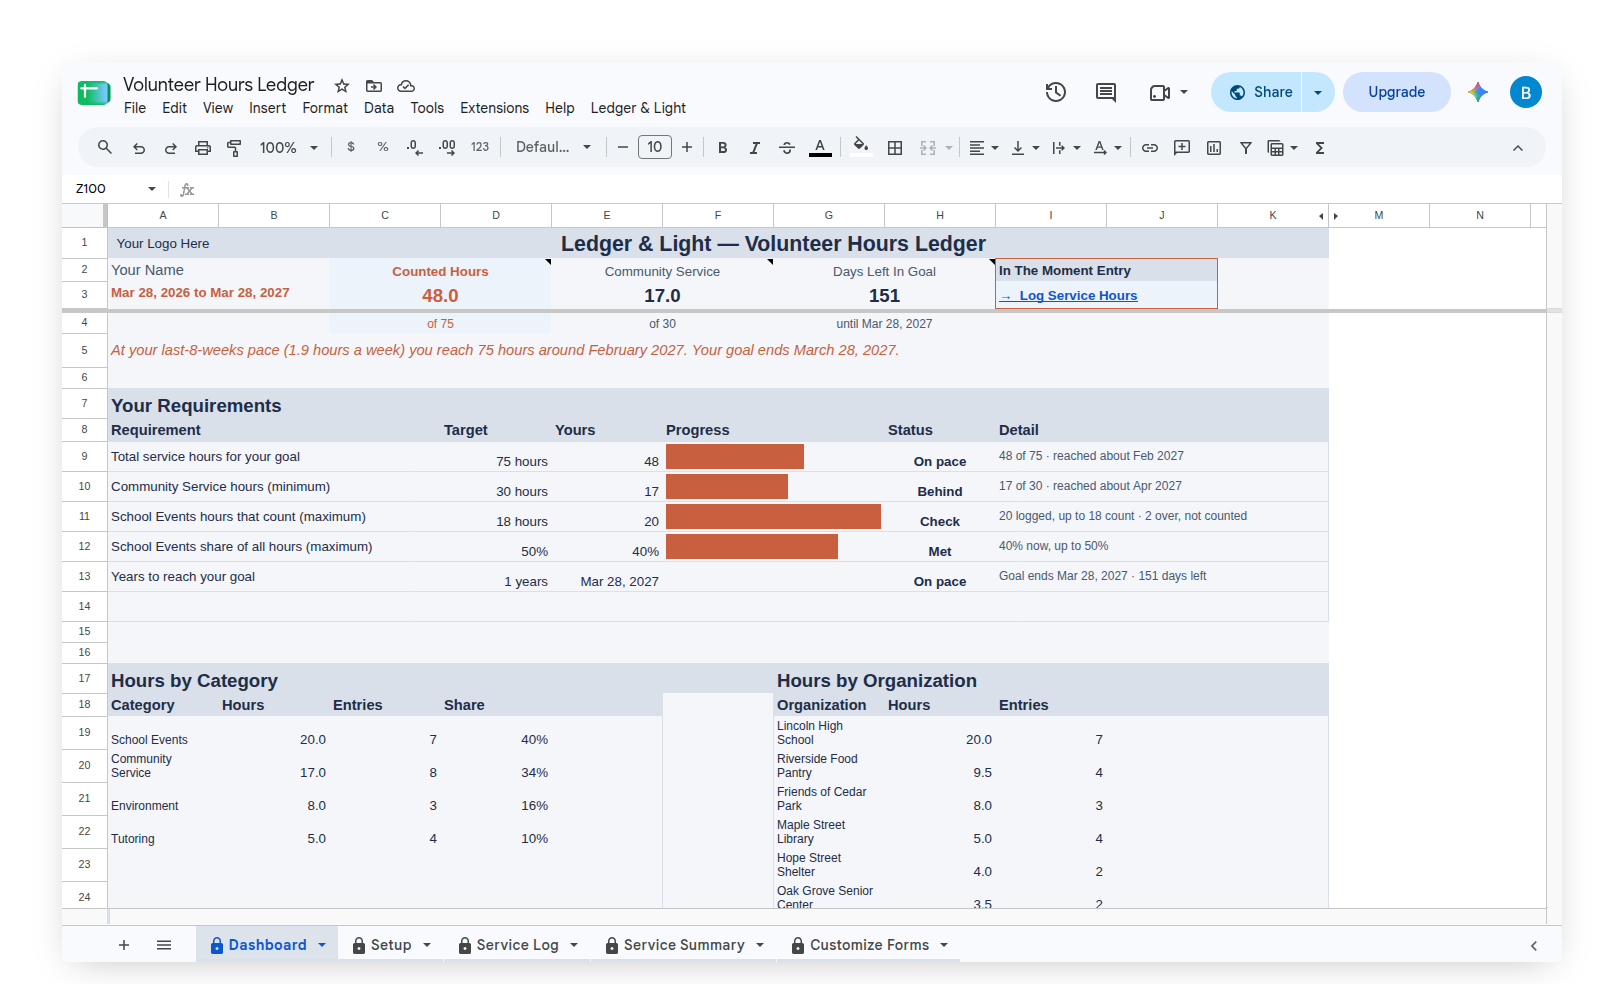This screenshot has width=1624, height=984.
Task: Search the menus with magnifier icon
Action: pyautogui.click(x=105, y=148)
